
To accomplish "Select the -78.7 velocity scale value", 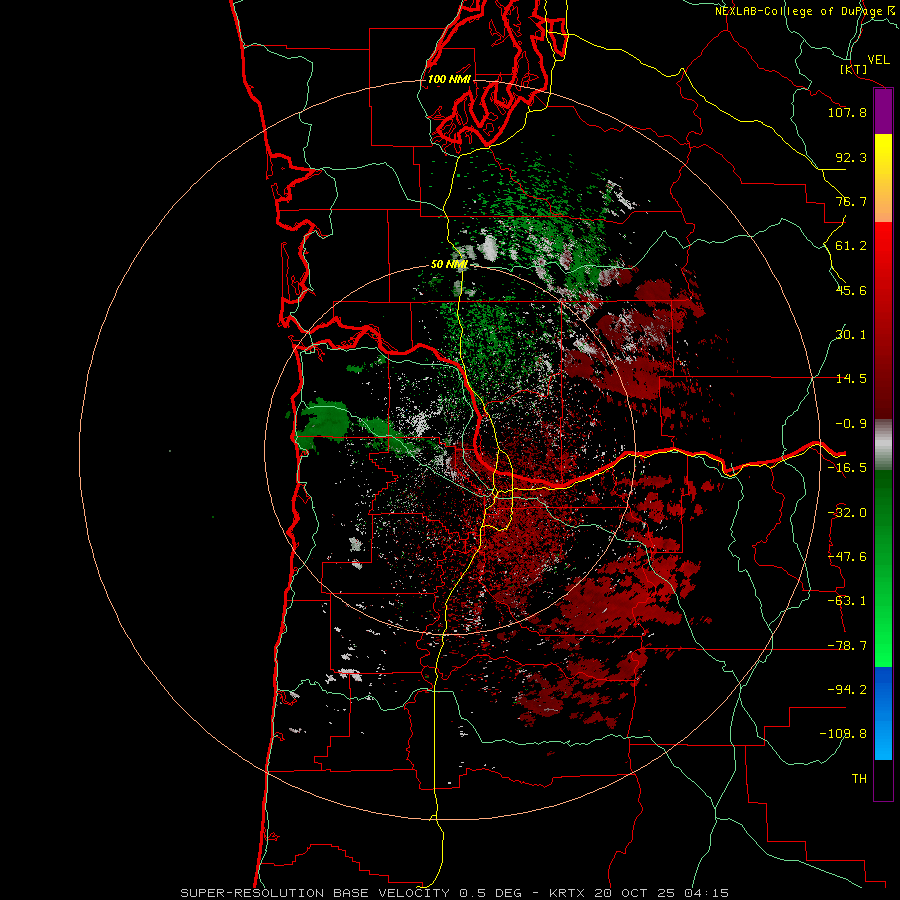I will pos(847,646).
